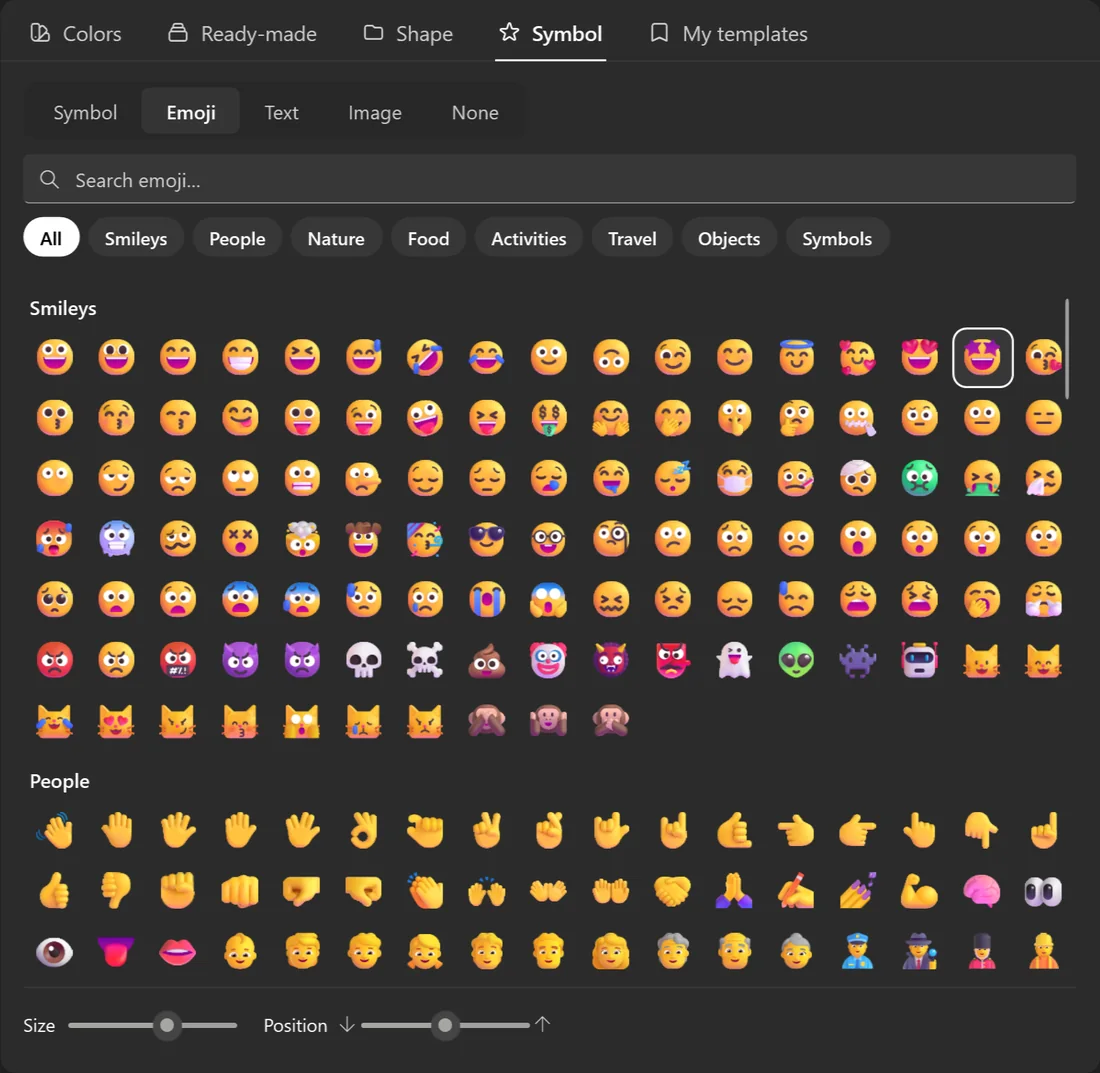Choose the loudly crying face emoji
The height and width of the screenshot is (1073, 1100).
(487, 600)
